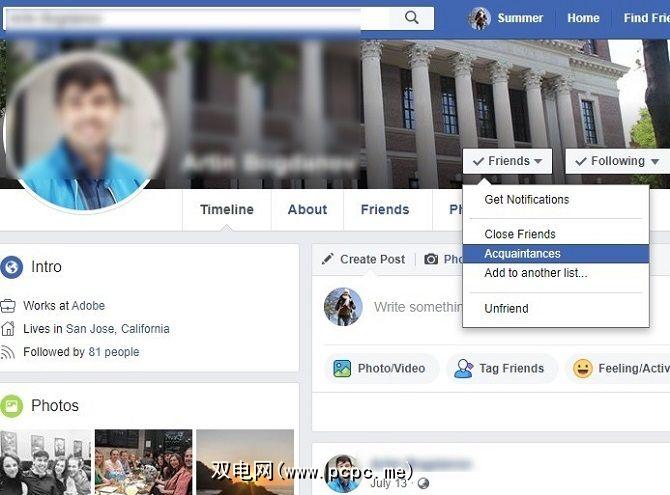The width and height of the screenshot is (670, 495).
Task: Click the pencil Create Post icon
Action: 328,259
